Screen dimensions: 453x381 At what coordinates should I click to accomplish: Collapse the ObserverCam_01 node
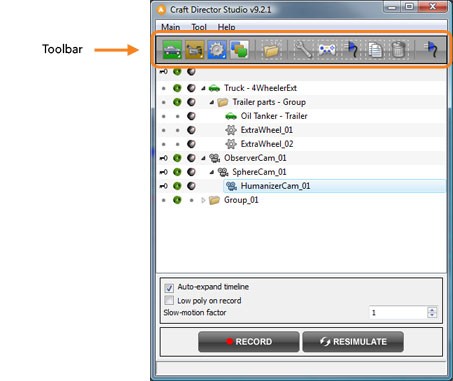[x=203, y=158]
